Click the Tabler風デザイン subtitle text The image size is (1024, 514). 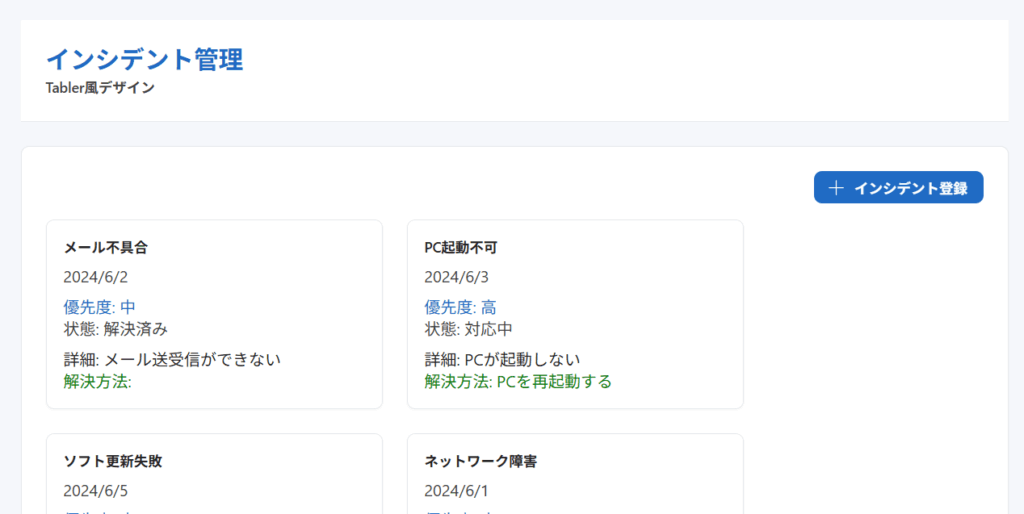[x=100, y=88]
